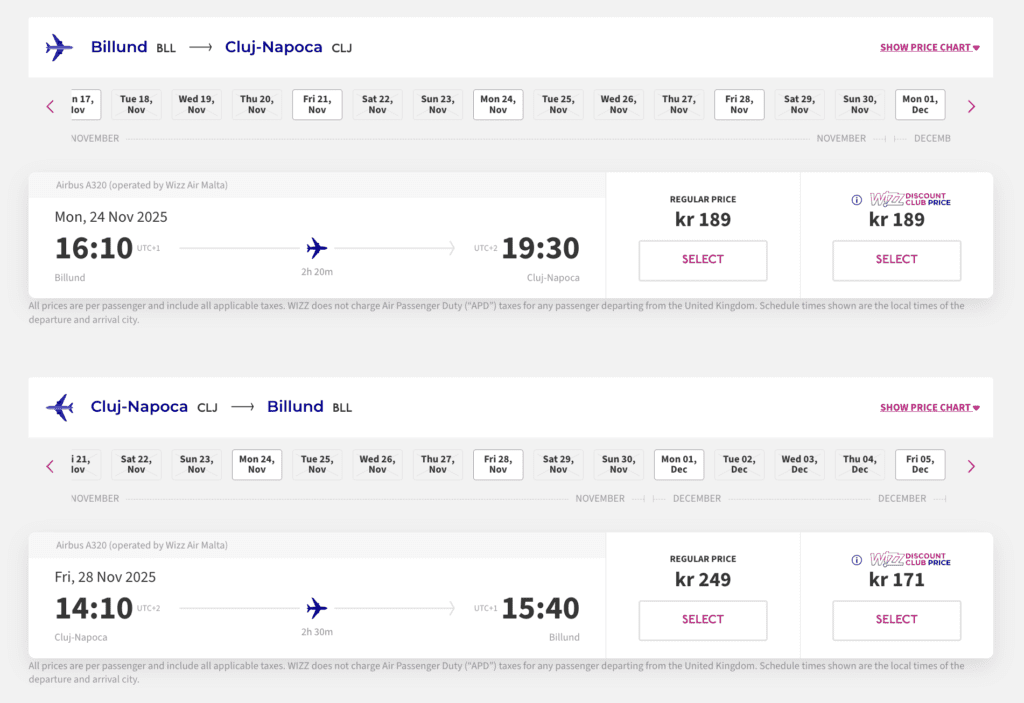Select the kr 189 Discount Club outbound fare
The width and height of the screenshot is (1024, 703).
click(x=896, y=260)
